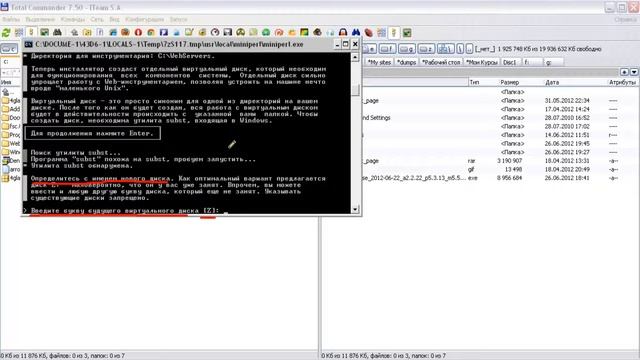Open the Конфигурация menu
This screenshot has height=360, width=640.
point(144,19)
